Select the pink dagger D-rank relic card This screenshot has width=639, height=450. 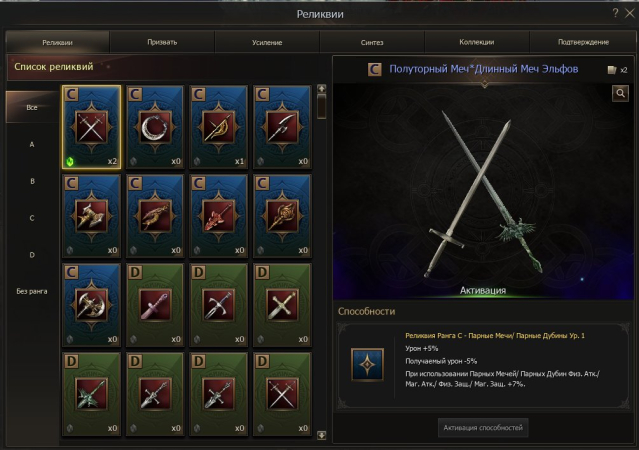(x=155, y=305)
